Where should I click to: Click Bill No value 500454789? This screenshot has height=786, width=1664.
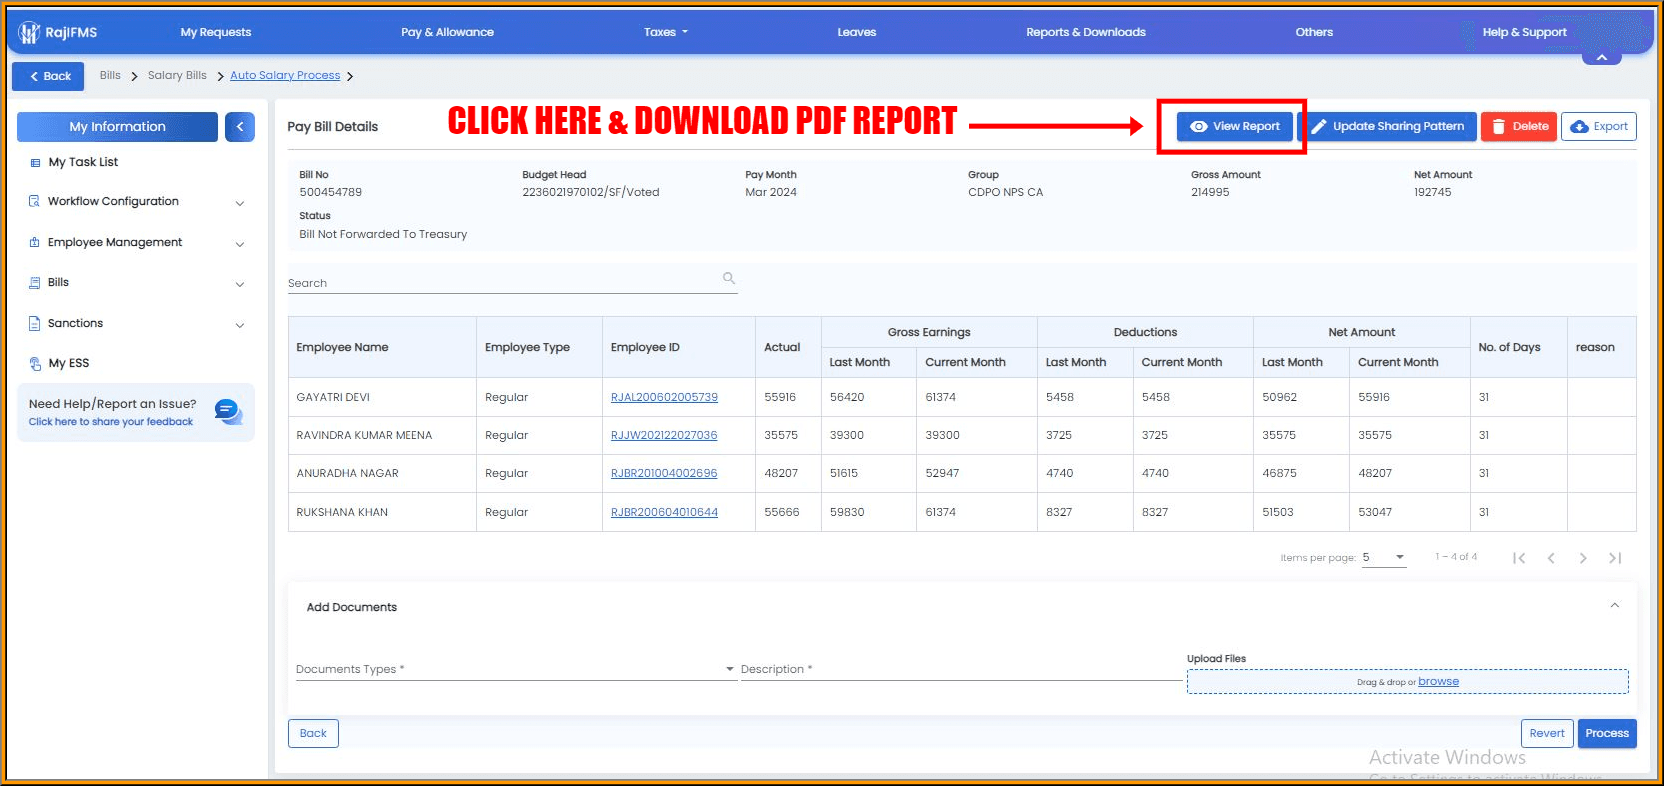[330, 192]
